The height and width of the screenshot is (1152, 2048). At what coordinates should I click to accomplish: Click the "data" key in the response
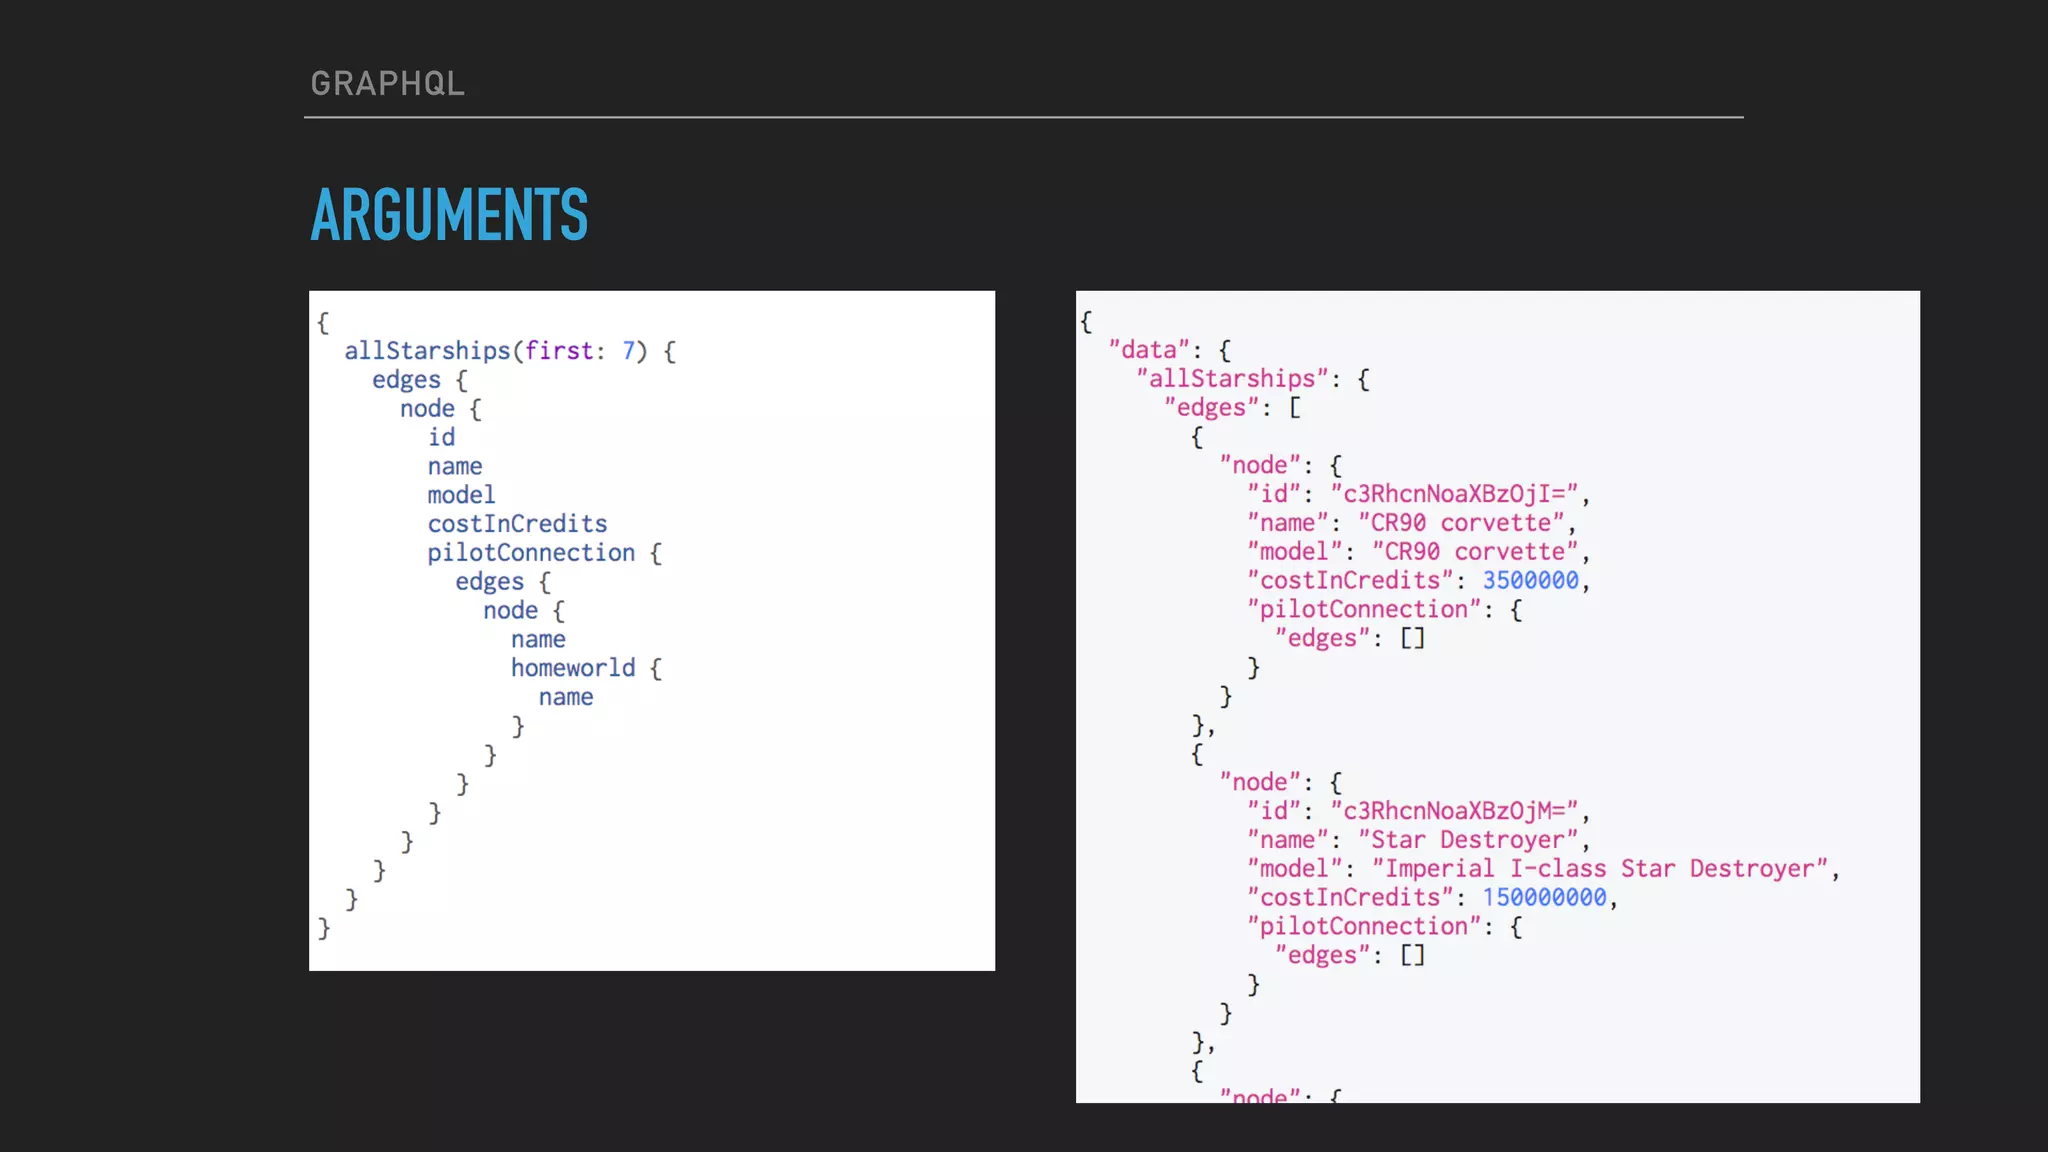(x=1149, y=350)
